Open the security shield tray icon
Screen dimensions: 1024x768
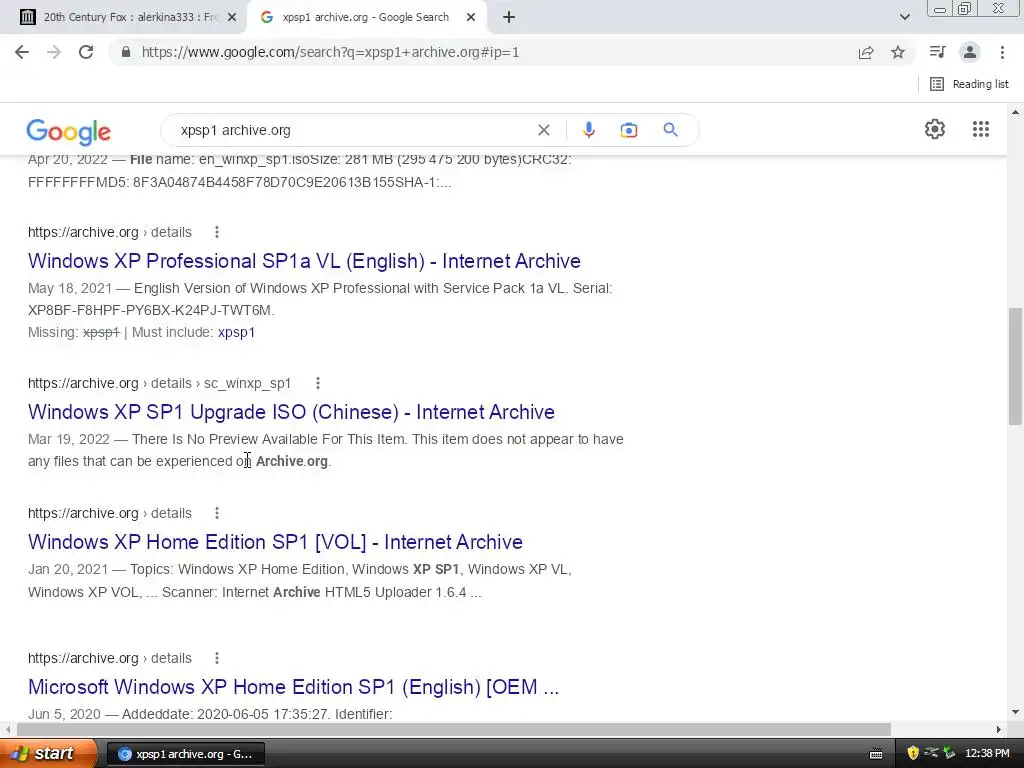(913, 754)
